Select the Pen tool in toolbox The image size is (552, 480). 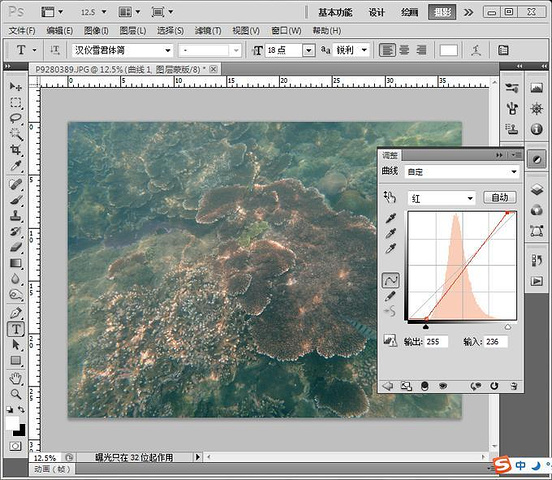click(x=15, y=313)
